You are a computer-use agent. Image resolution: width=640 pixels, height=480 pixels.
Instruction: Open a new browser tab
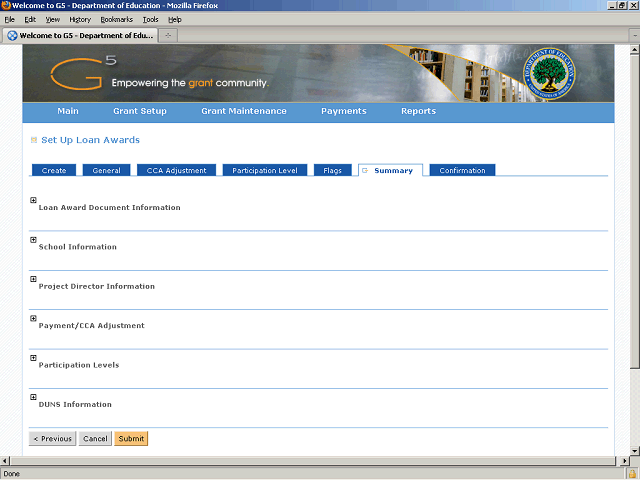[x=168, y=36]
